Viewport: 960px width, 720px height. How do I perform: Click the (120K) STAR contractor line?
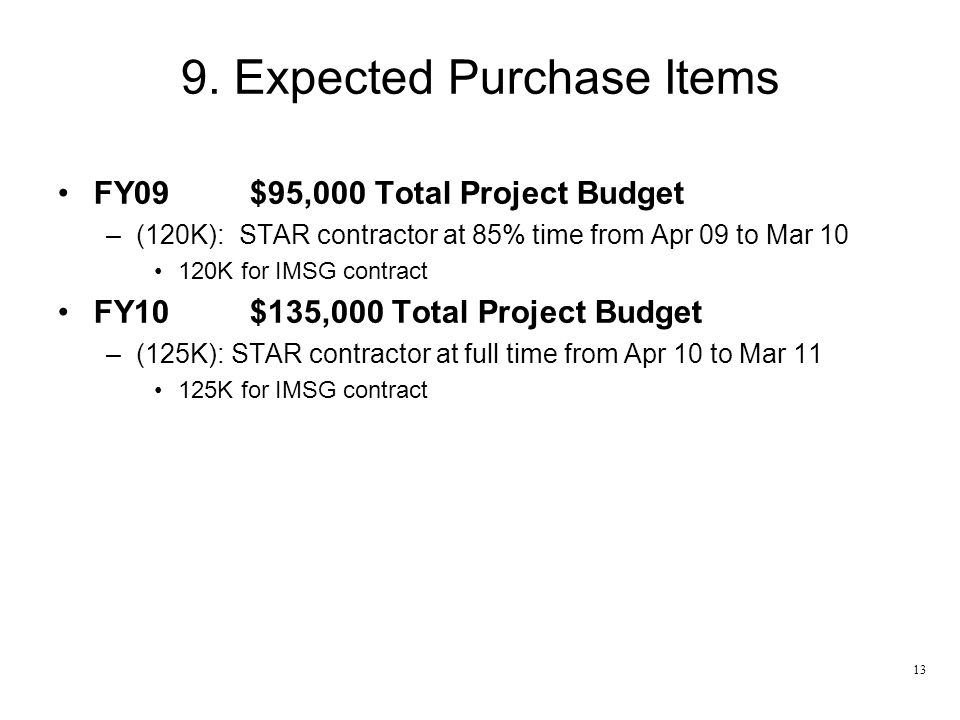492,235
